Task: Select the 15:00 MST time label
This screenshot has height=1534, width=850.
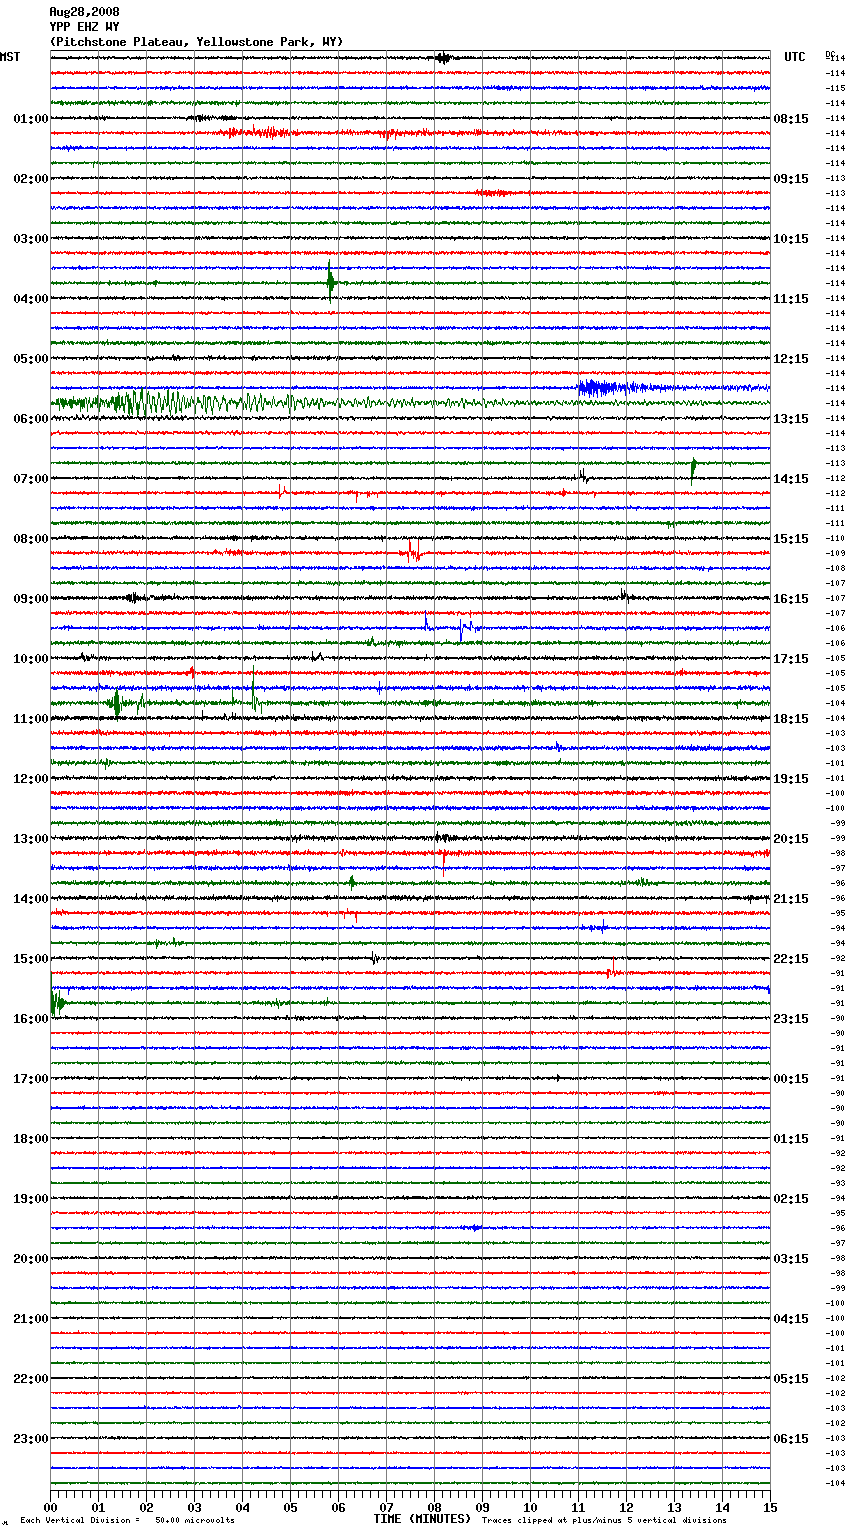Action: pos(31,959)
